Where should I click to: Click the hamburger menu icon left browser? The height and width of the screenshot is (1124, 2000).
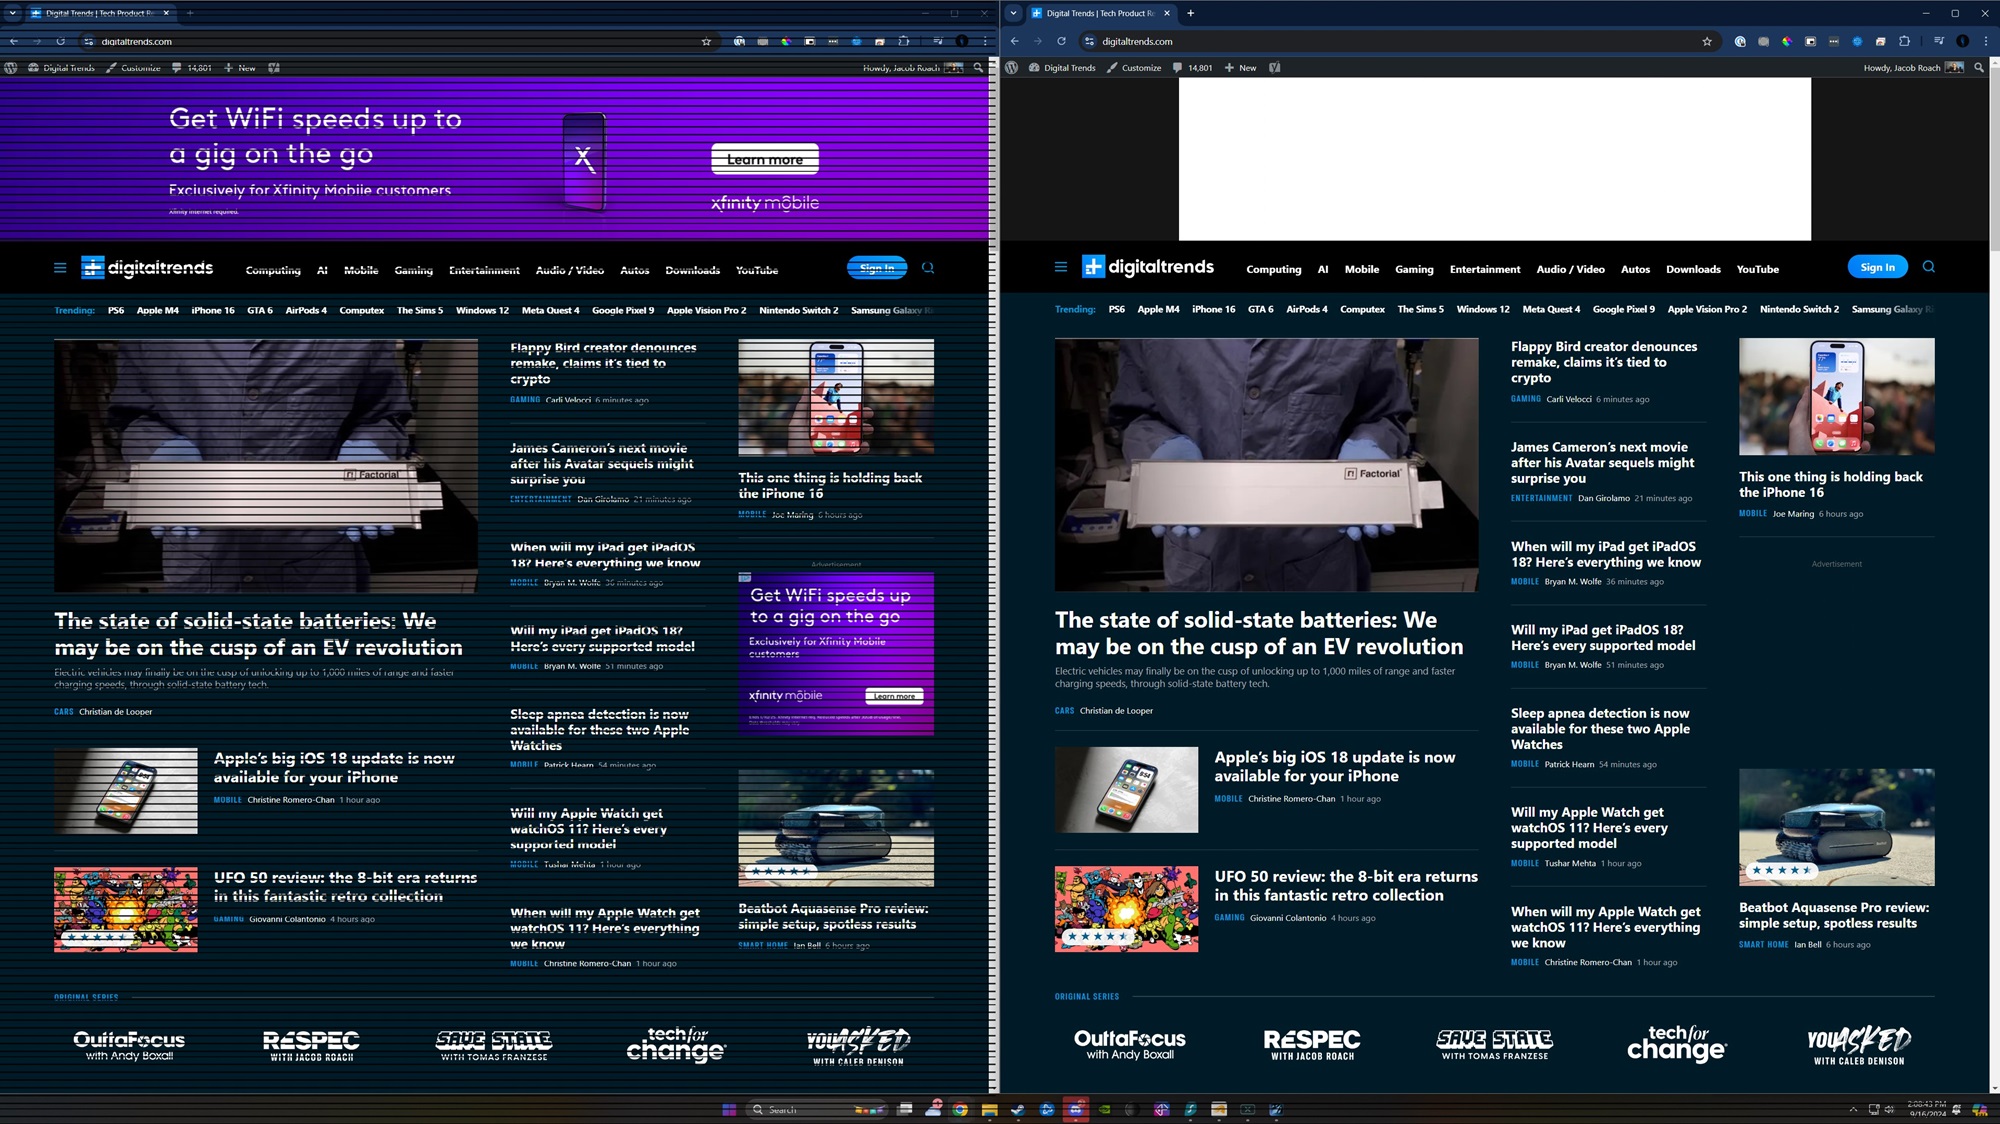(56, 268)
